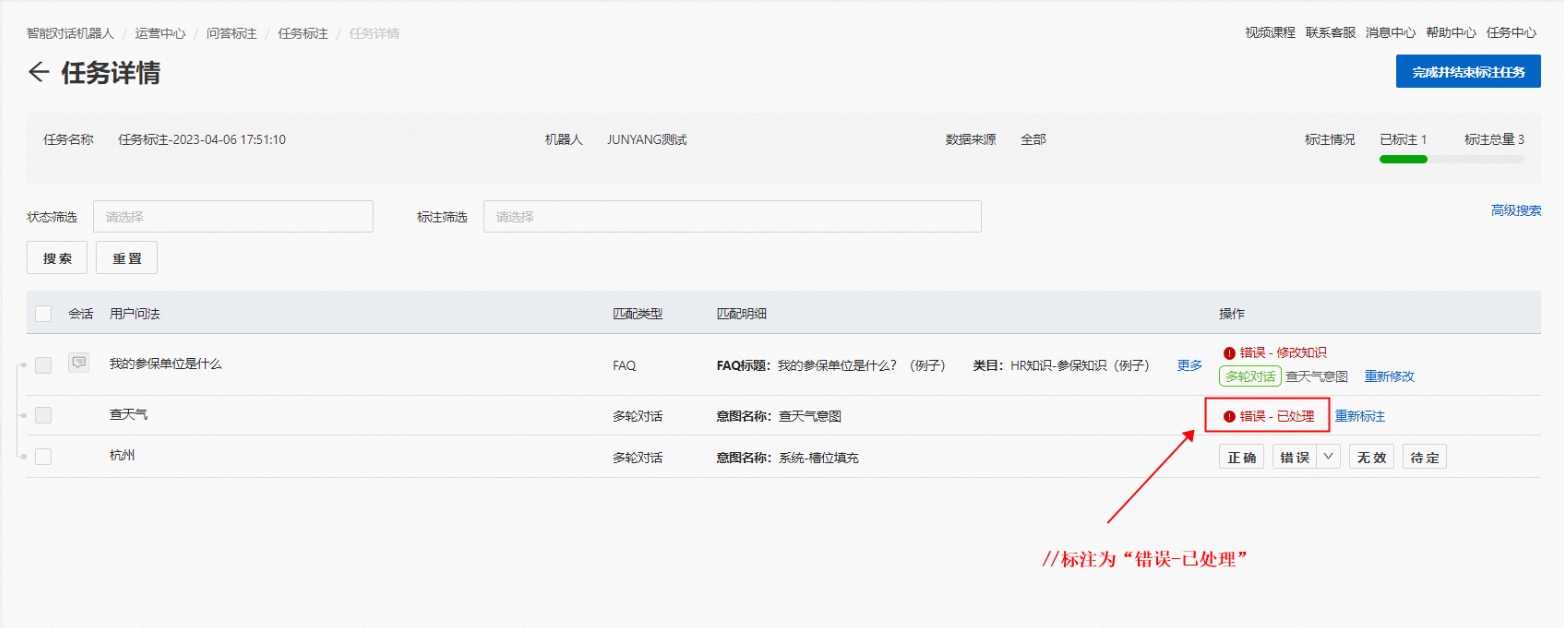
Task: Open 智能对话机器人 breadcrumb
Action: 70,33
